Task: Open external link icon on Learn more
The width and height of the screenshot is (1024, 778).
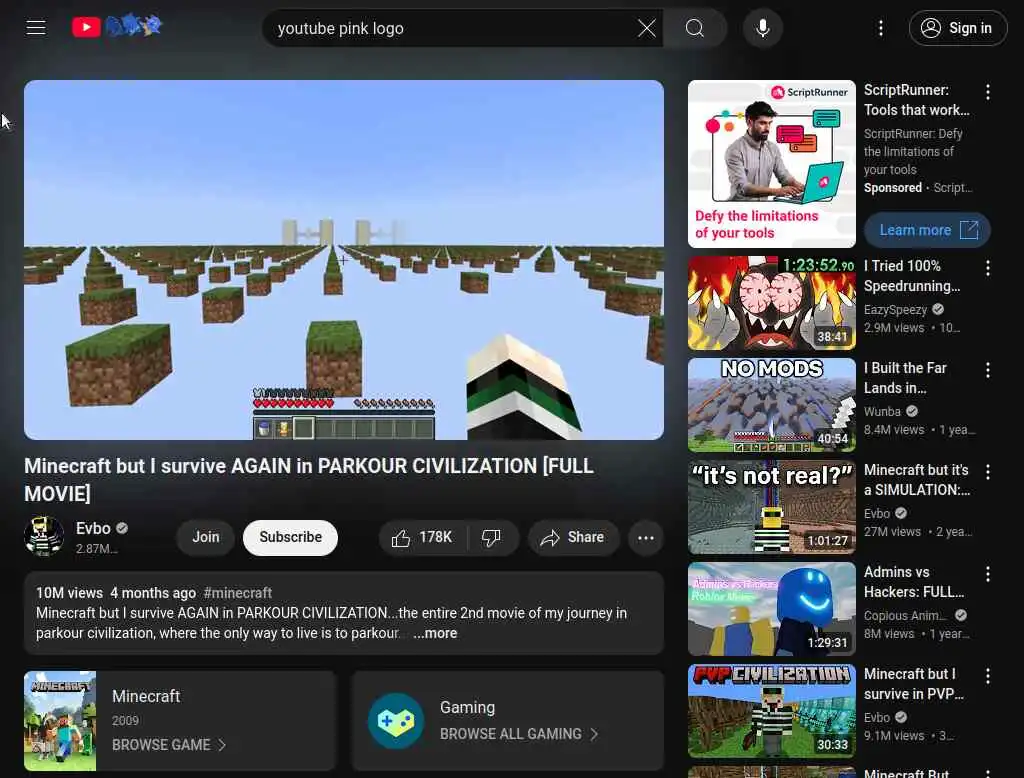Action: click(969, 230)
